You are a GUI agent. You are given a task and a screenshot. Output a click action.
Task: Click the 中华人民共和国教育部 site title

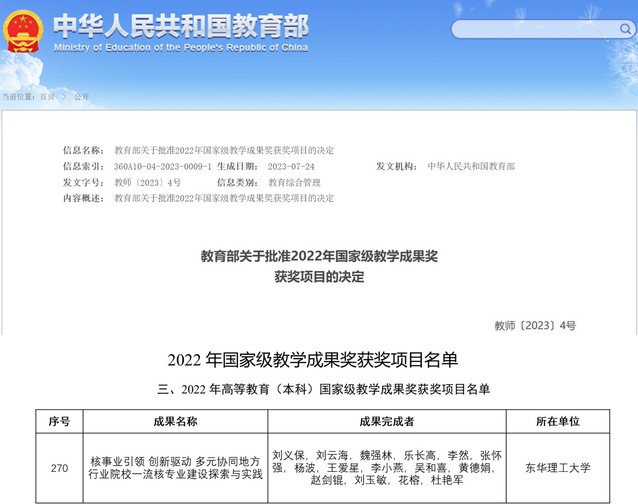coord(181,26)
